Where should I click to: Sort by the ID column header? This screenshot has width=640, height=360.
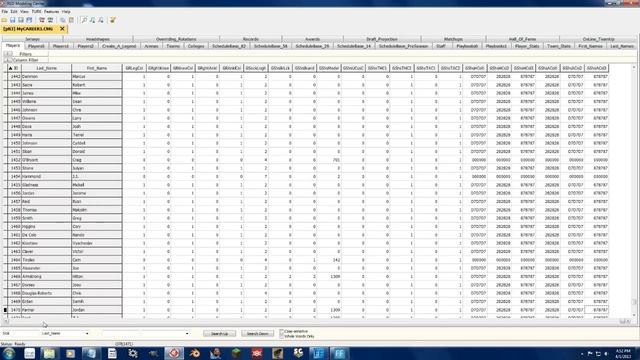[14, 68]
